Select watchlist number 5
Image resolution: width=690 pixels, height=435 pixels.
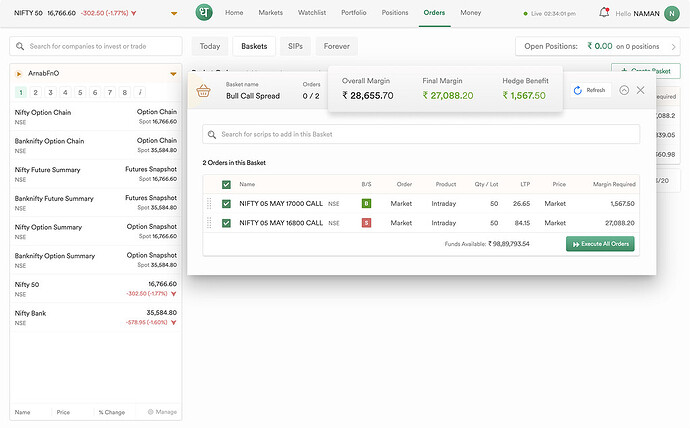click(x=80, y=92)
